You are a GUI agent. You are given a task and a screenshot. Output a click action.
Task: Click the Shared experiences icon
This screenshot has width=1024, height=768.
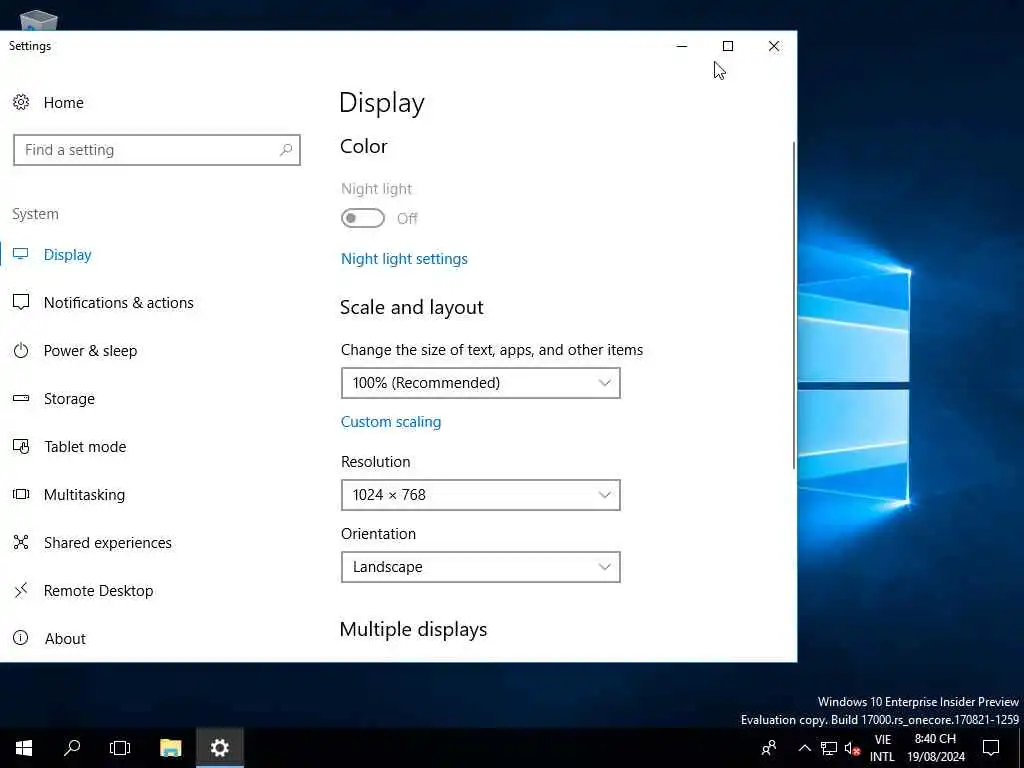[x=21, y=542]
